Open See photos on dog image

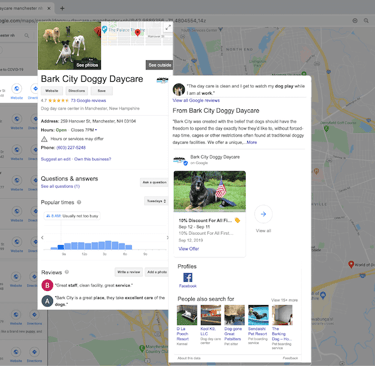87,65
